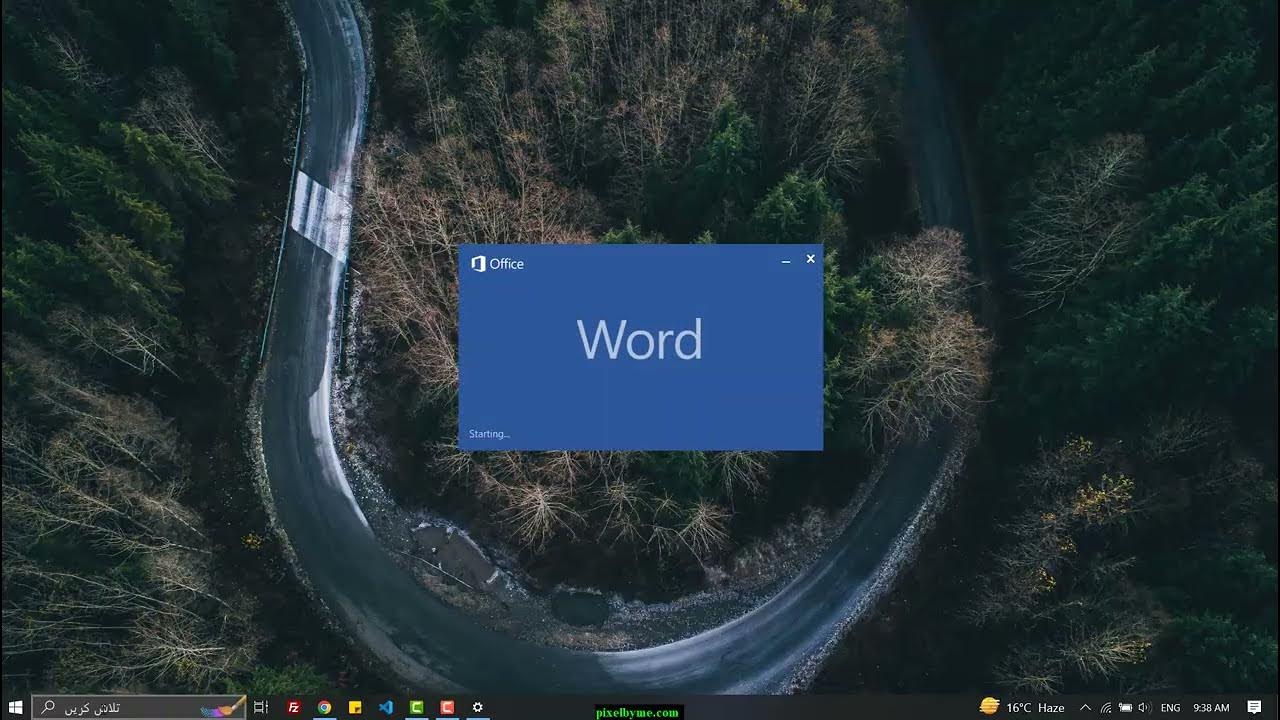Open the clock showing 9:38 AM

(1211, 707)
